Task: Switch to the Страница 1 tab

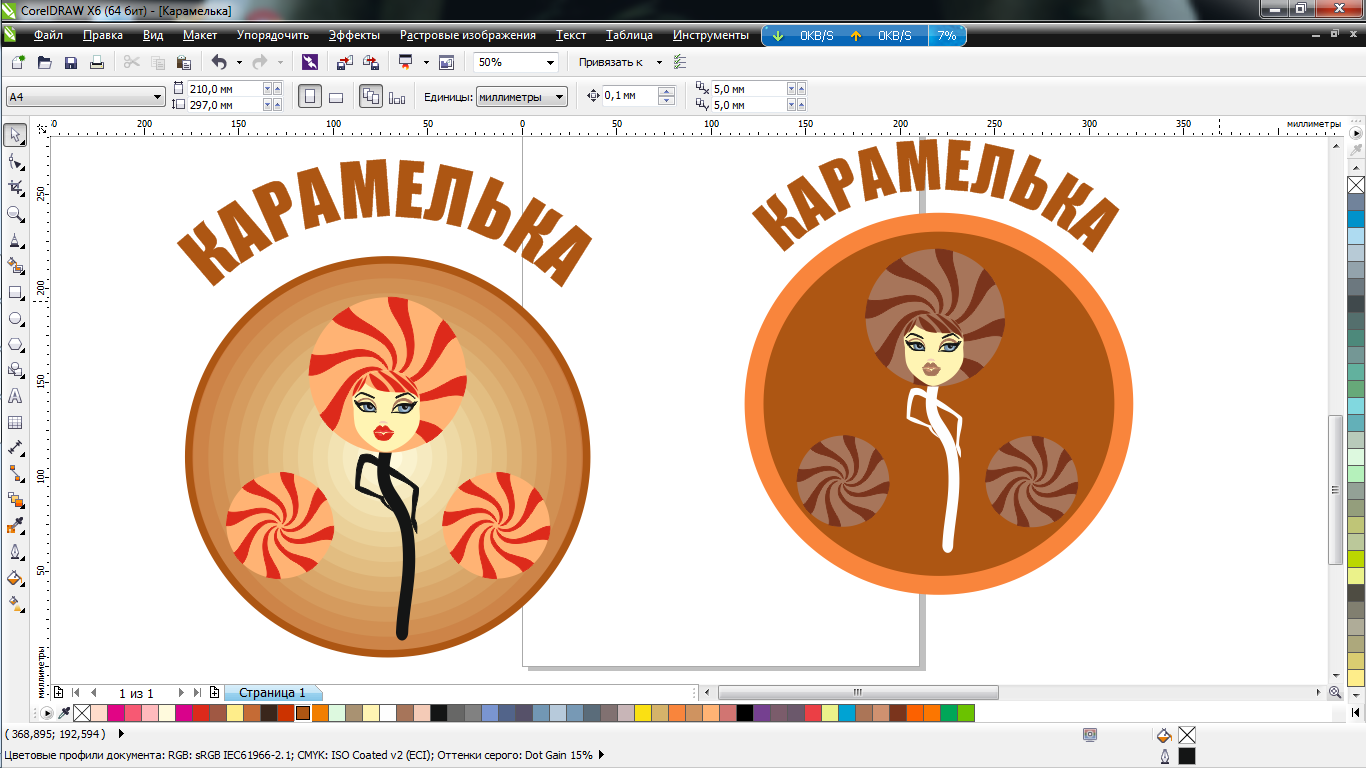Action: (x=272, y=692)
